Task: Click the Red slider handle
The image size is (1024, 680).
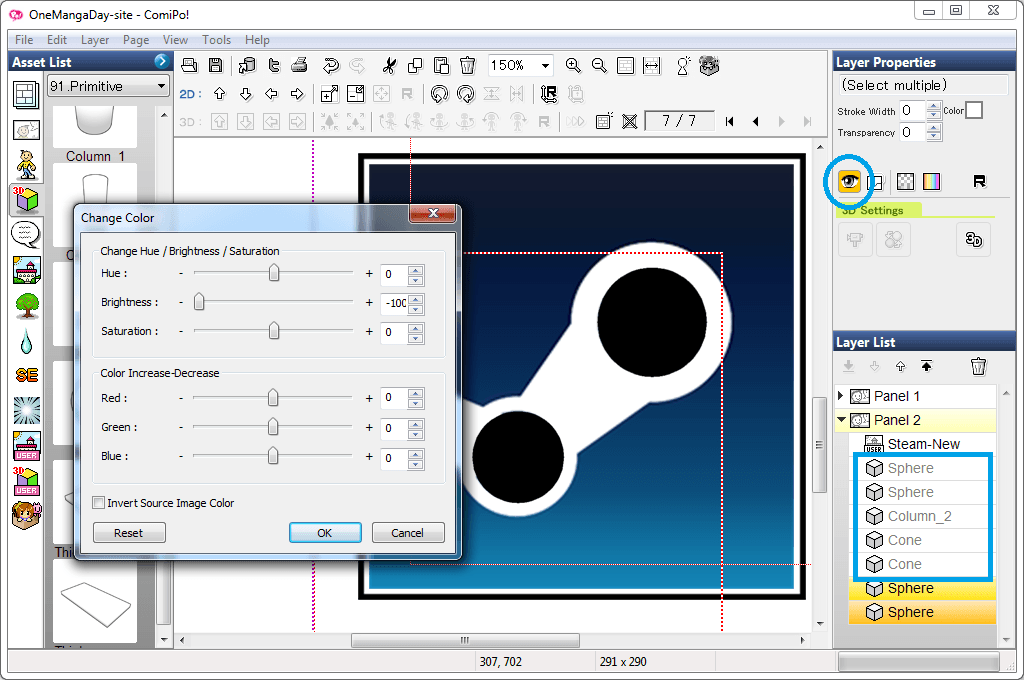Action: pyautogui.click(x=273, y=397)
